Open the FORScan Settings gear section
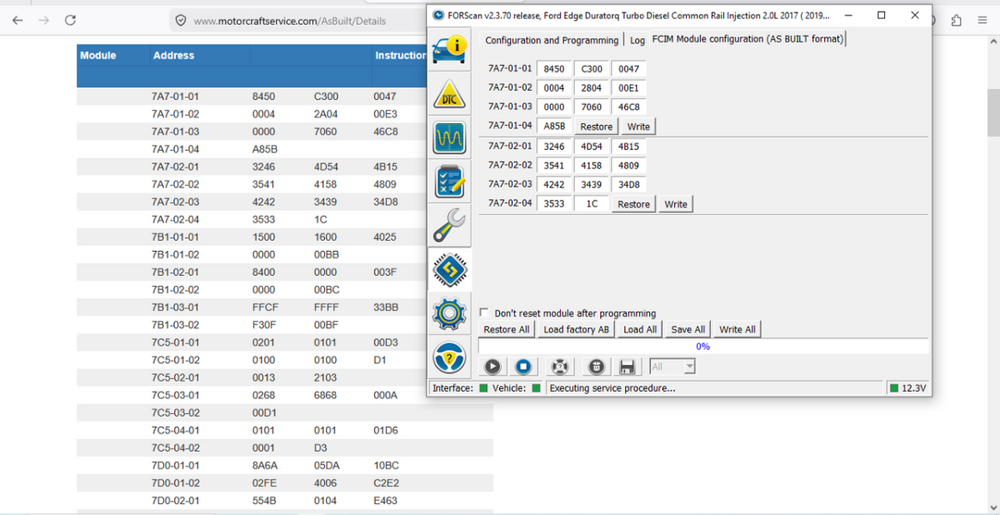1000x515 pixels. click(450, 314)
